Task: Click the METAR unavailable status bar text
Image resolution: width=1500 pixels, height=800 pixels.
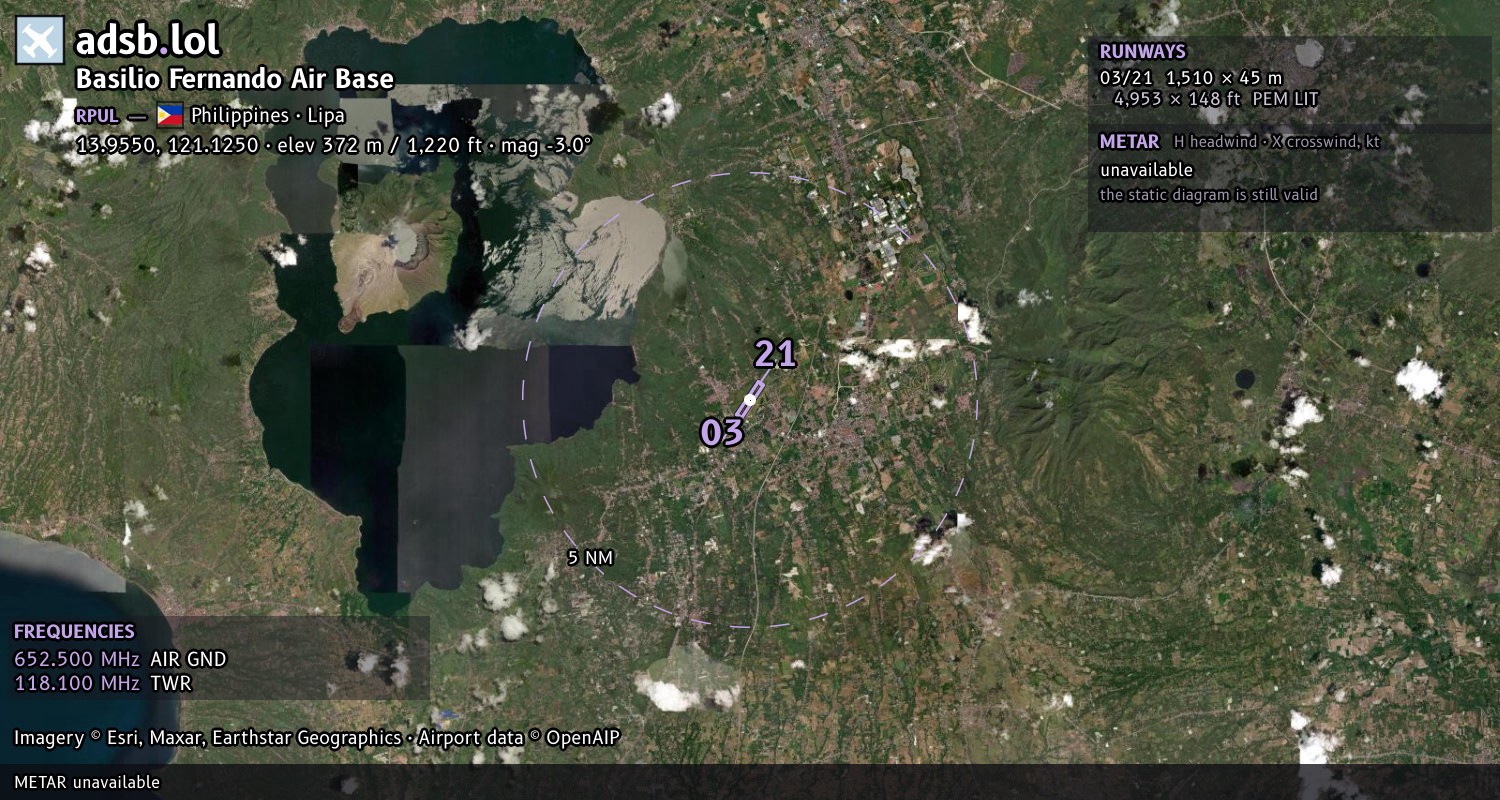Action: [x=87, y=782]
